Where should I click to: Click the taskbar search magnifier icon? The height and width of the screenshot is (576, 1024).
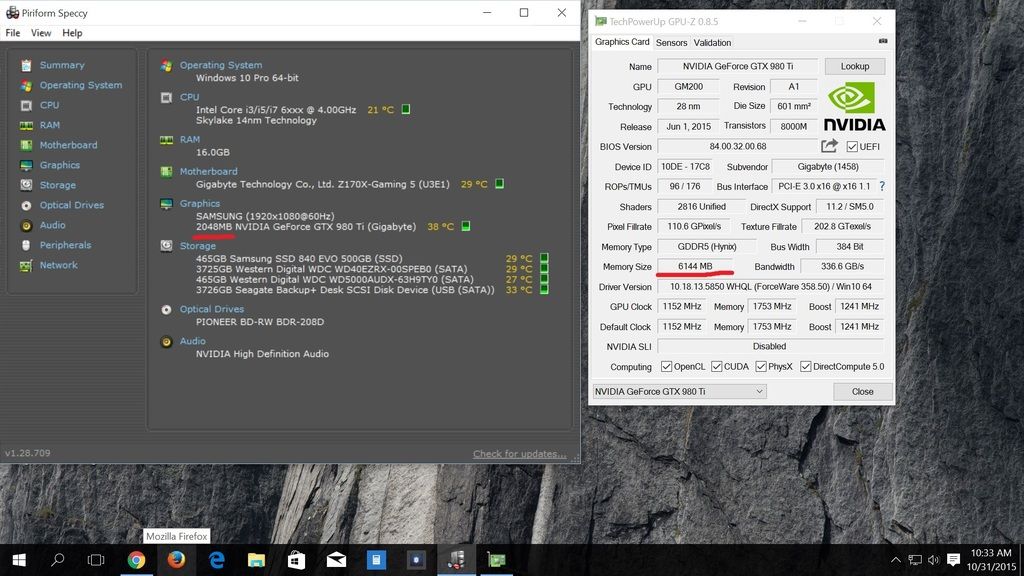[57, 560]
